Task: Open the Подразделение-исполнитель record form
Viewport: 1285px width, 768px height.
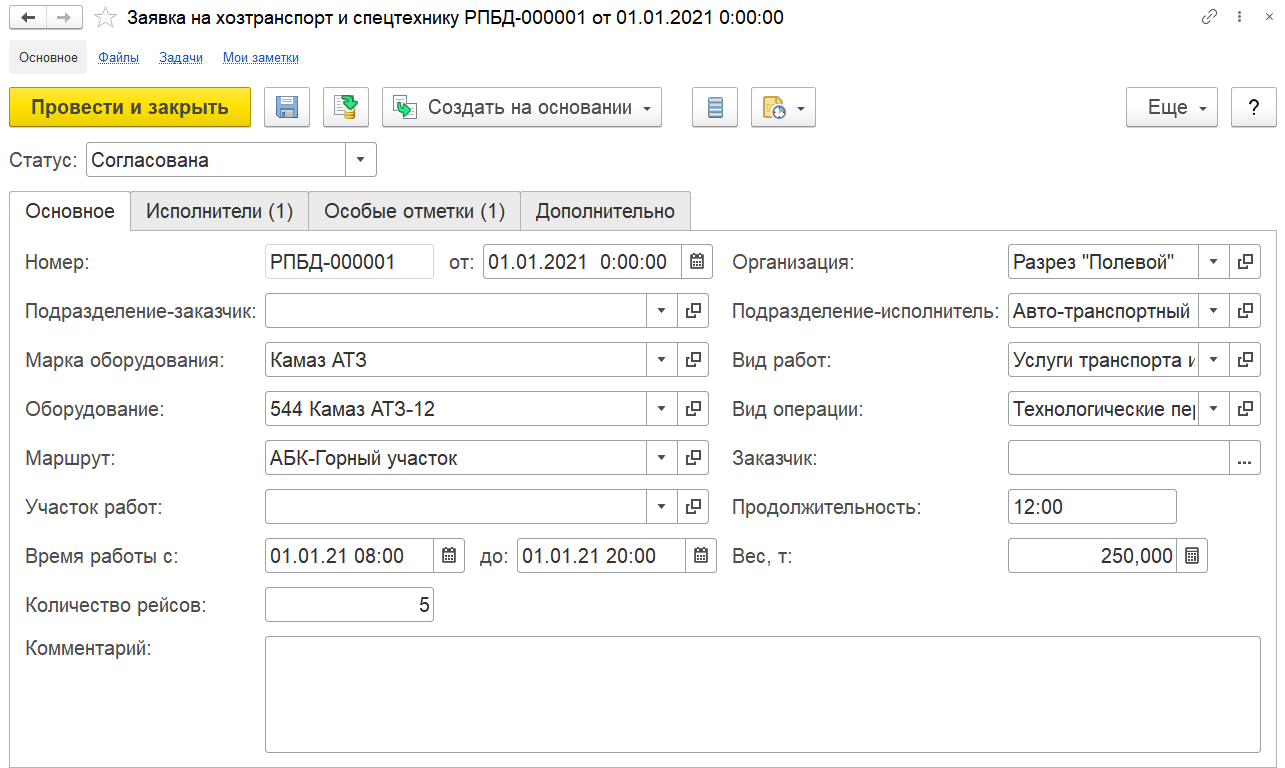Action: point(1245,311)
